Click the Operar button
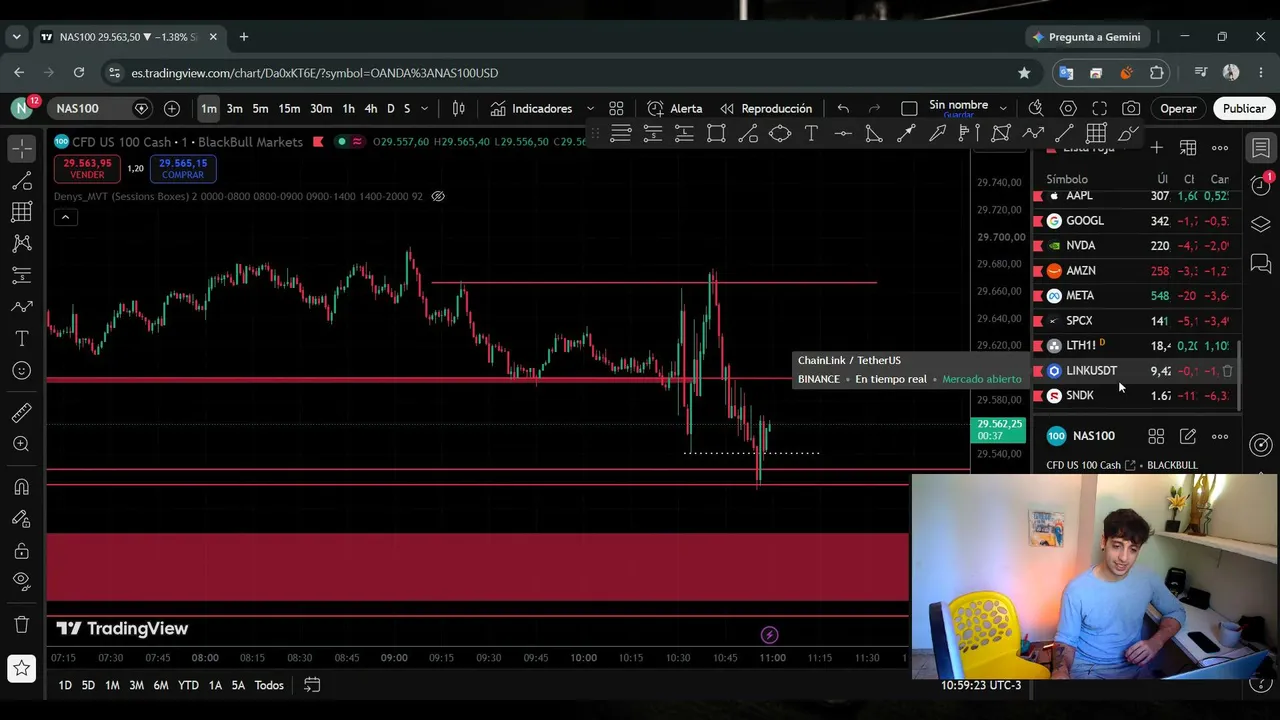 (1178, 108)
